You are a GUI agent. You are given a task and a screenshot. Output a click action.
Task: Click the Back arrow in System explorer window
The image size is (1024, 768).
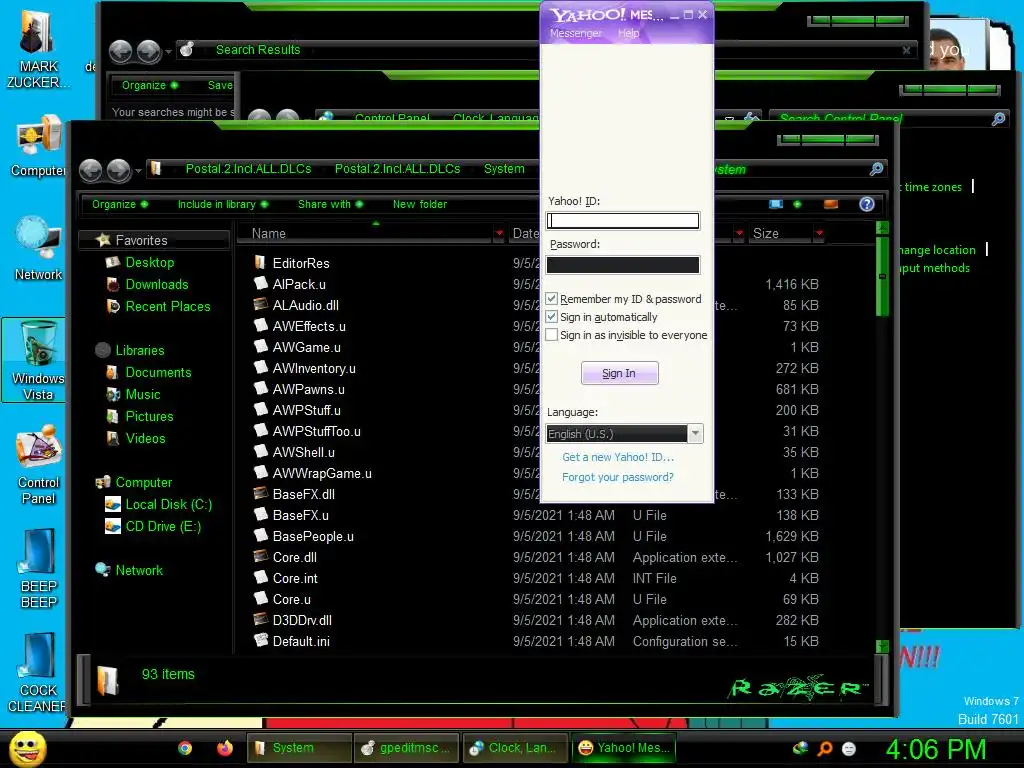click(91, 170)
